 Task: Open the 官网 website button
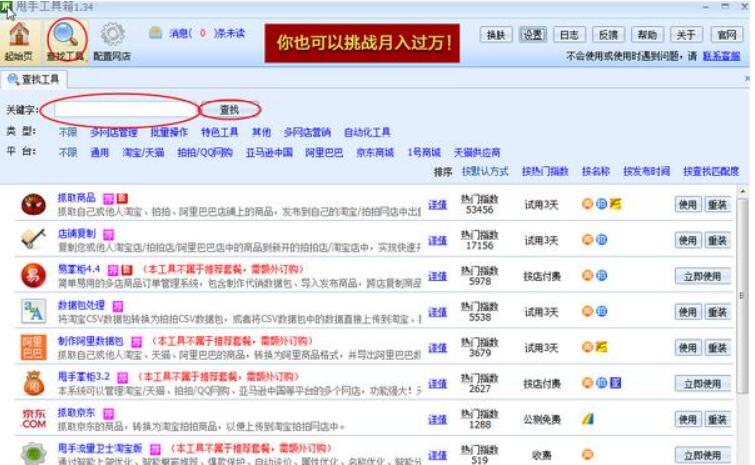click(727, 35)
